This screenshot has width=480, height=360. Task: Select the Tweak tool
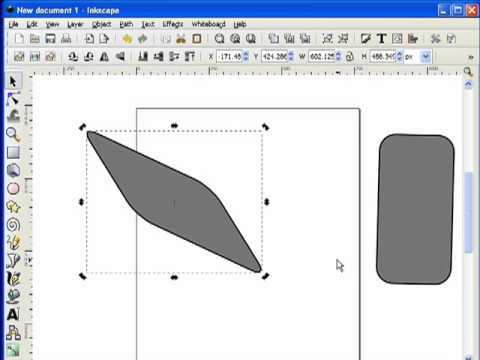coord(13,116)
